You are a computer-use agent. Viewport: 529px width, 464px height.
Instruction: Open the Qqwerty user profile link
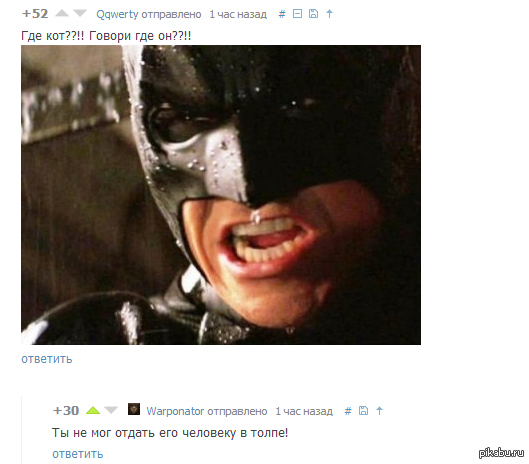tap(117, 14)
